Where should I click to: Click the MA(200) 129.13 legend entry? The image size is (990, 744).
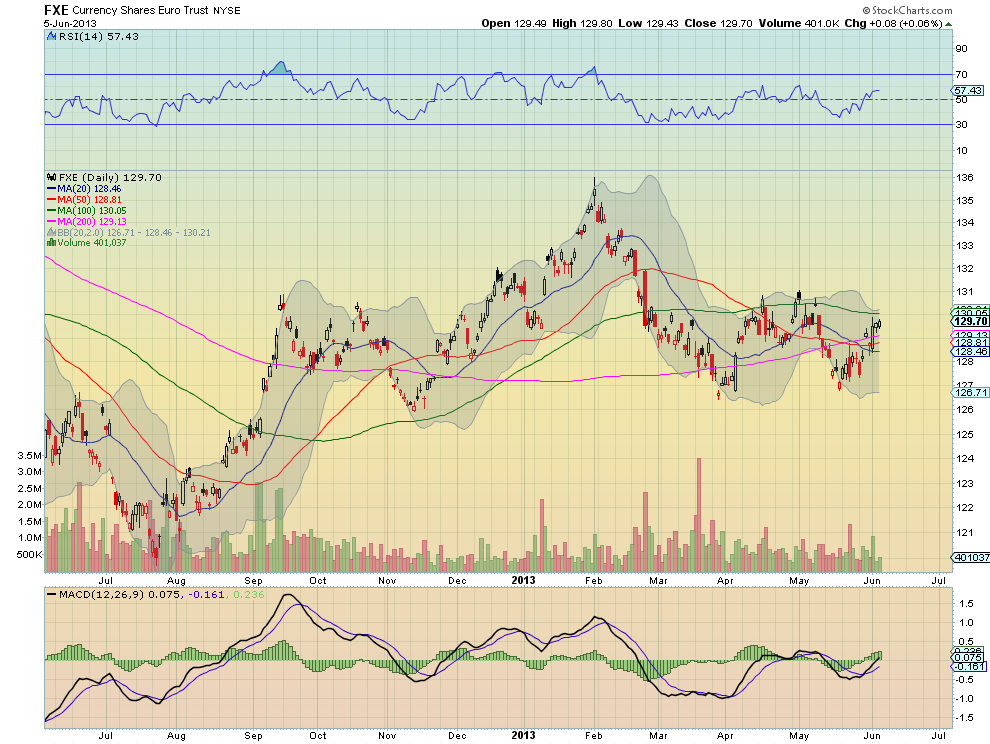[x=92, y=222]
